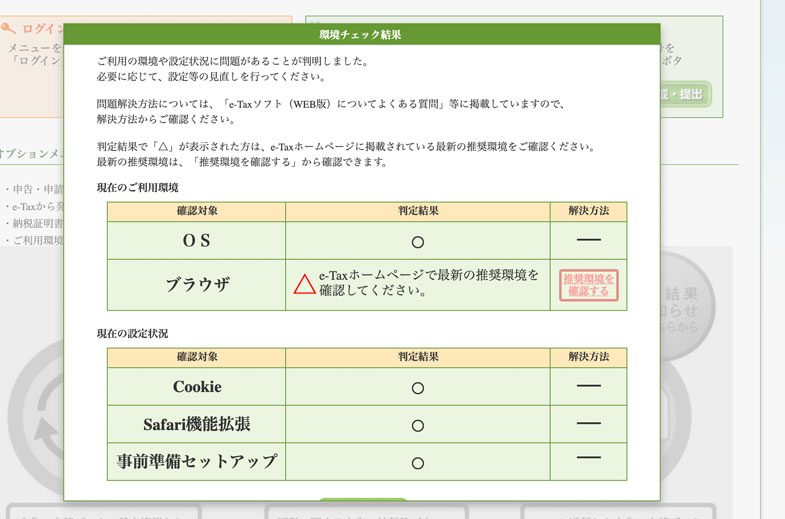Click the Cookie row dash in 解決方法

[588, 385]
